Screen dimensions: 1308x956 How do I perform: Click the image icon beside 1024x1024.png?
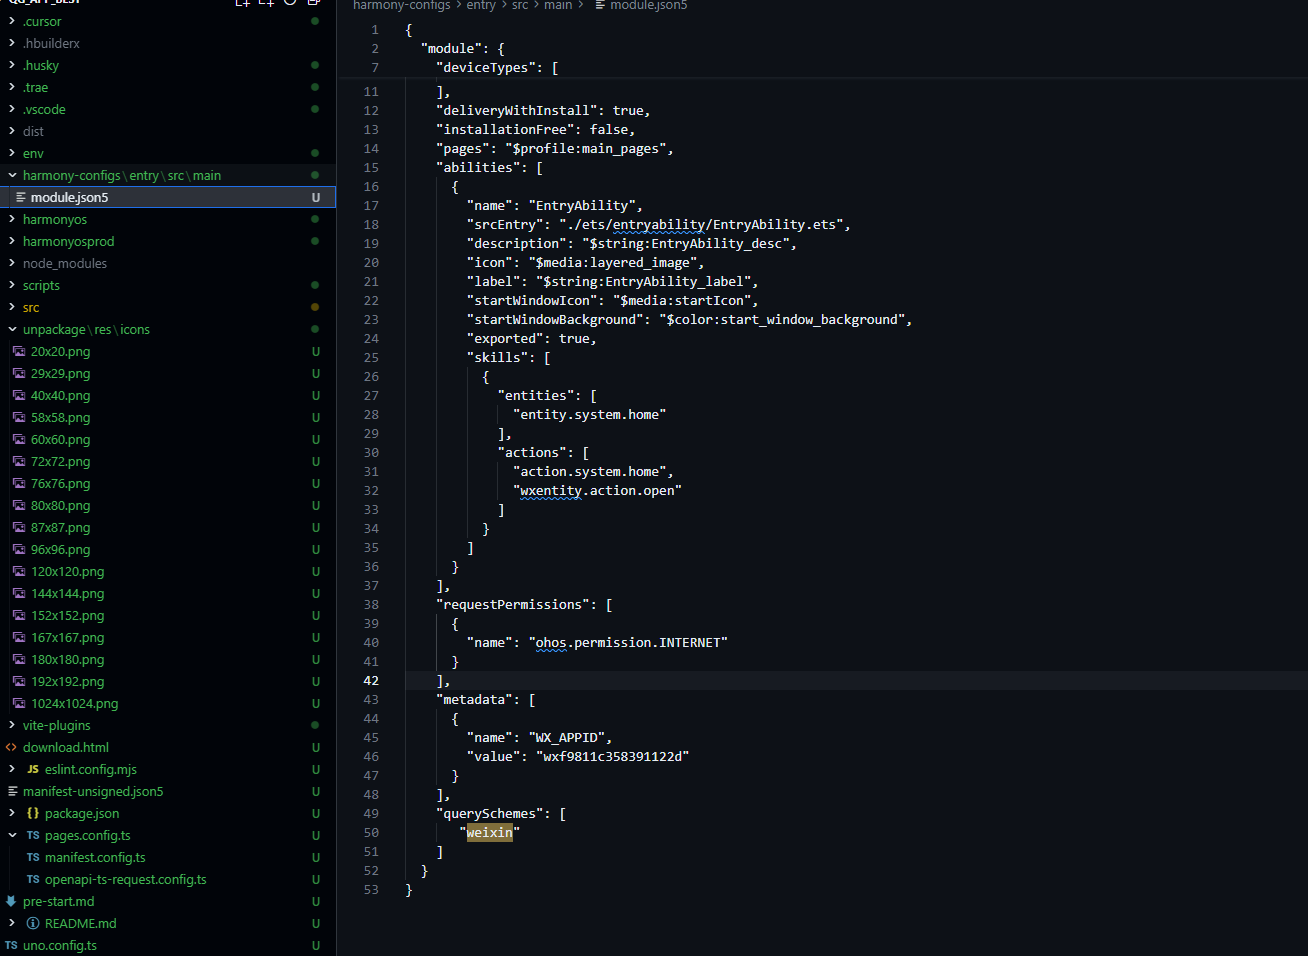tap(19, 703)
